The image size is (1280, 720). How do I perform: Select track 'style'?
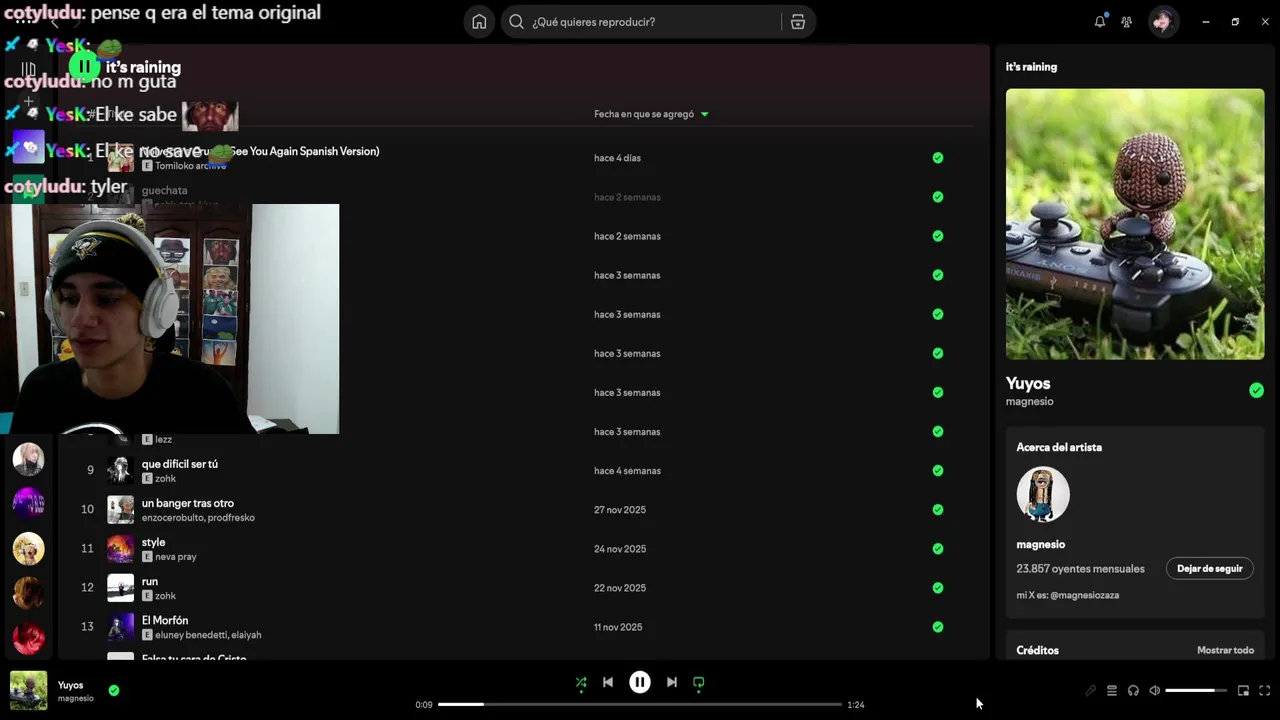tap(154, 542)
